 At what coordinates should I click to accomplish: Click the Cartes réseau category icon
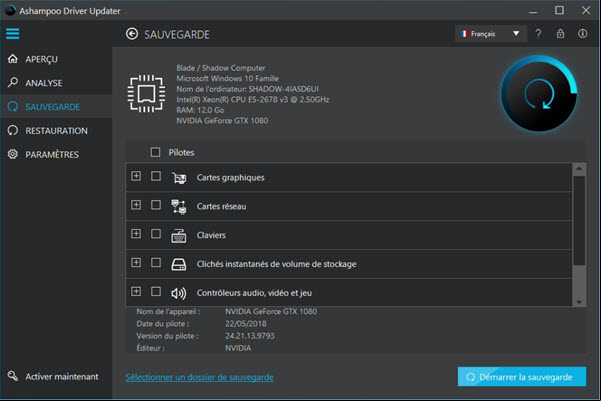(x=179, y=206)
